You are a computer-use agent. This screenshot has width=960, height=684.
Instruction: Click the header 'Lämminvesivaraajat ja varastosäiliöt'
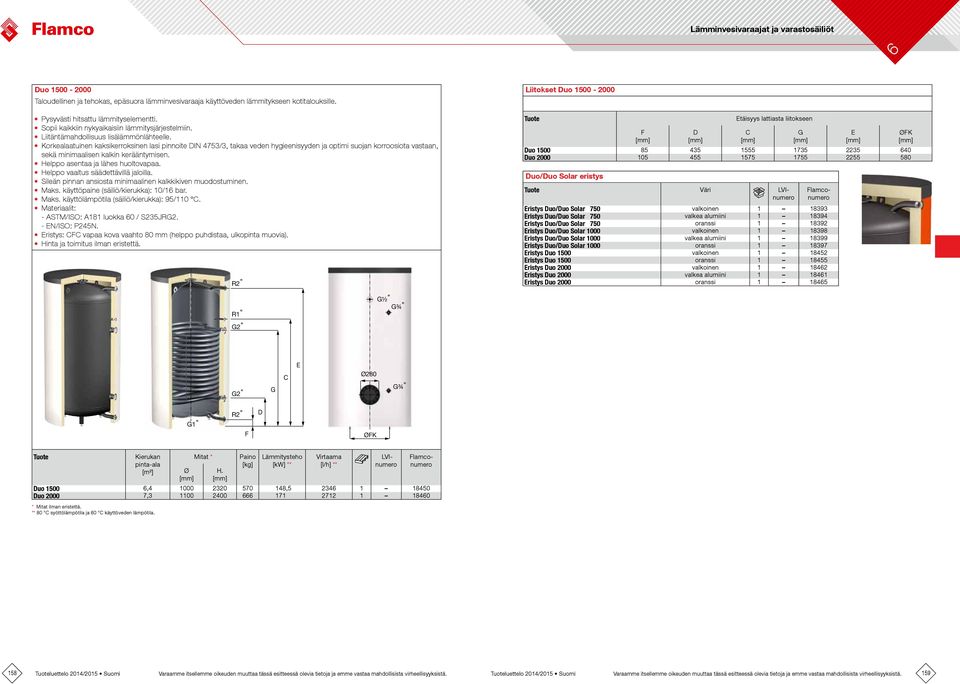click(x=762, y=29)
